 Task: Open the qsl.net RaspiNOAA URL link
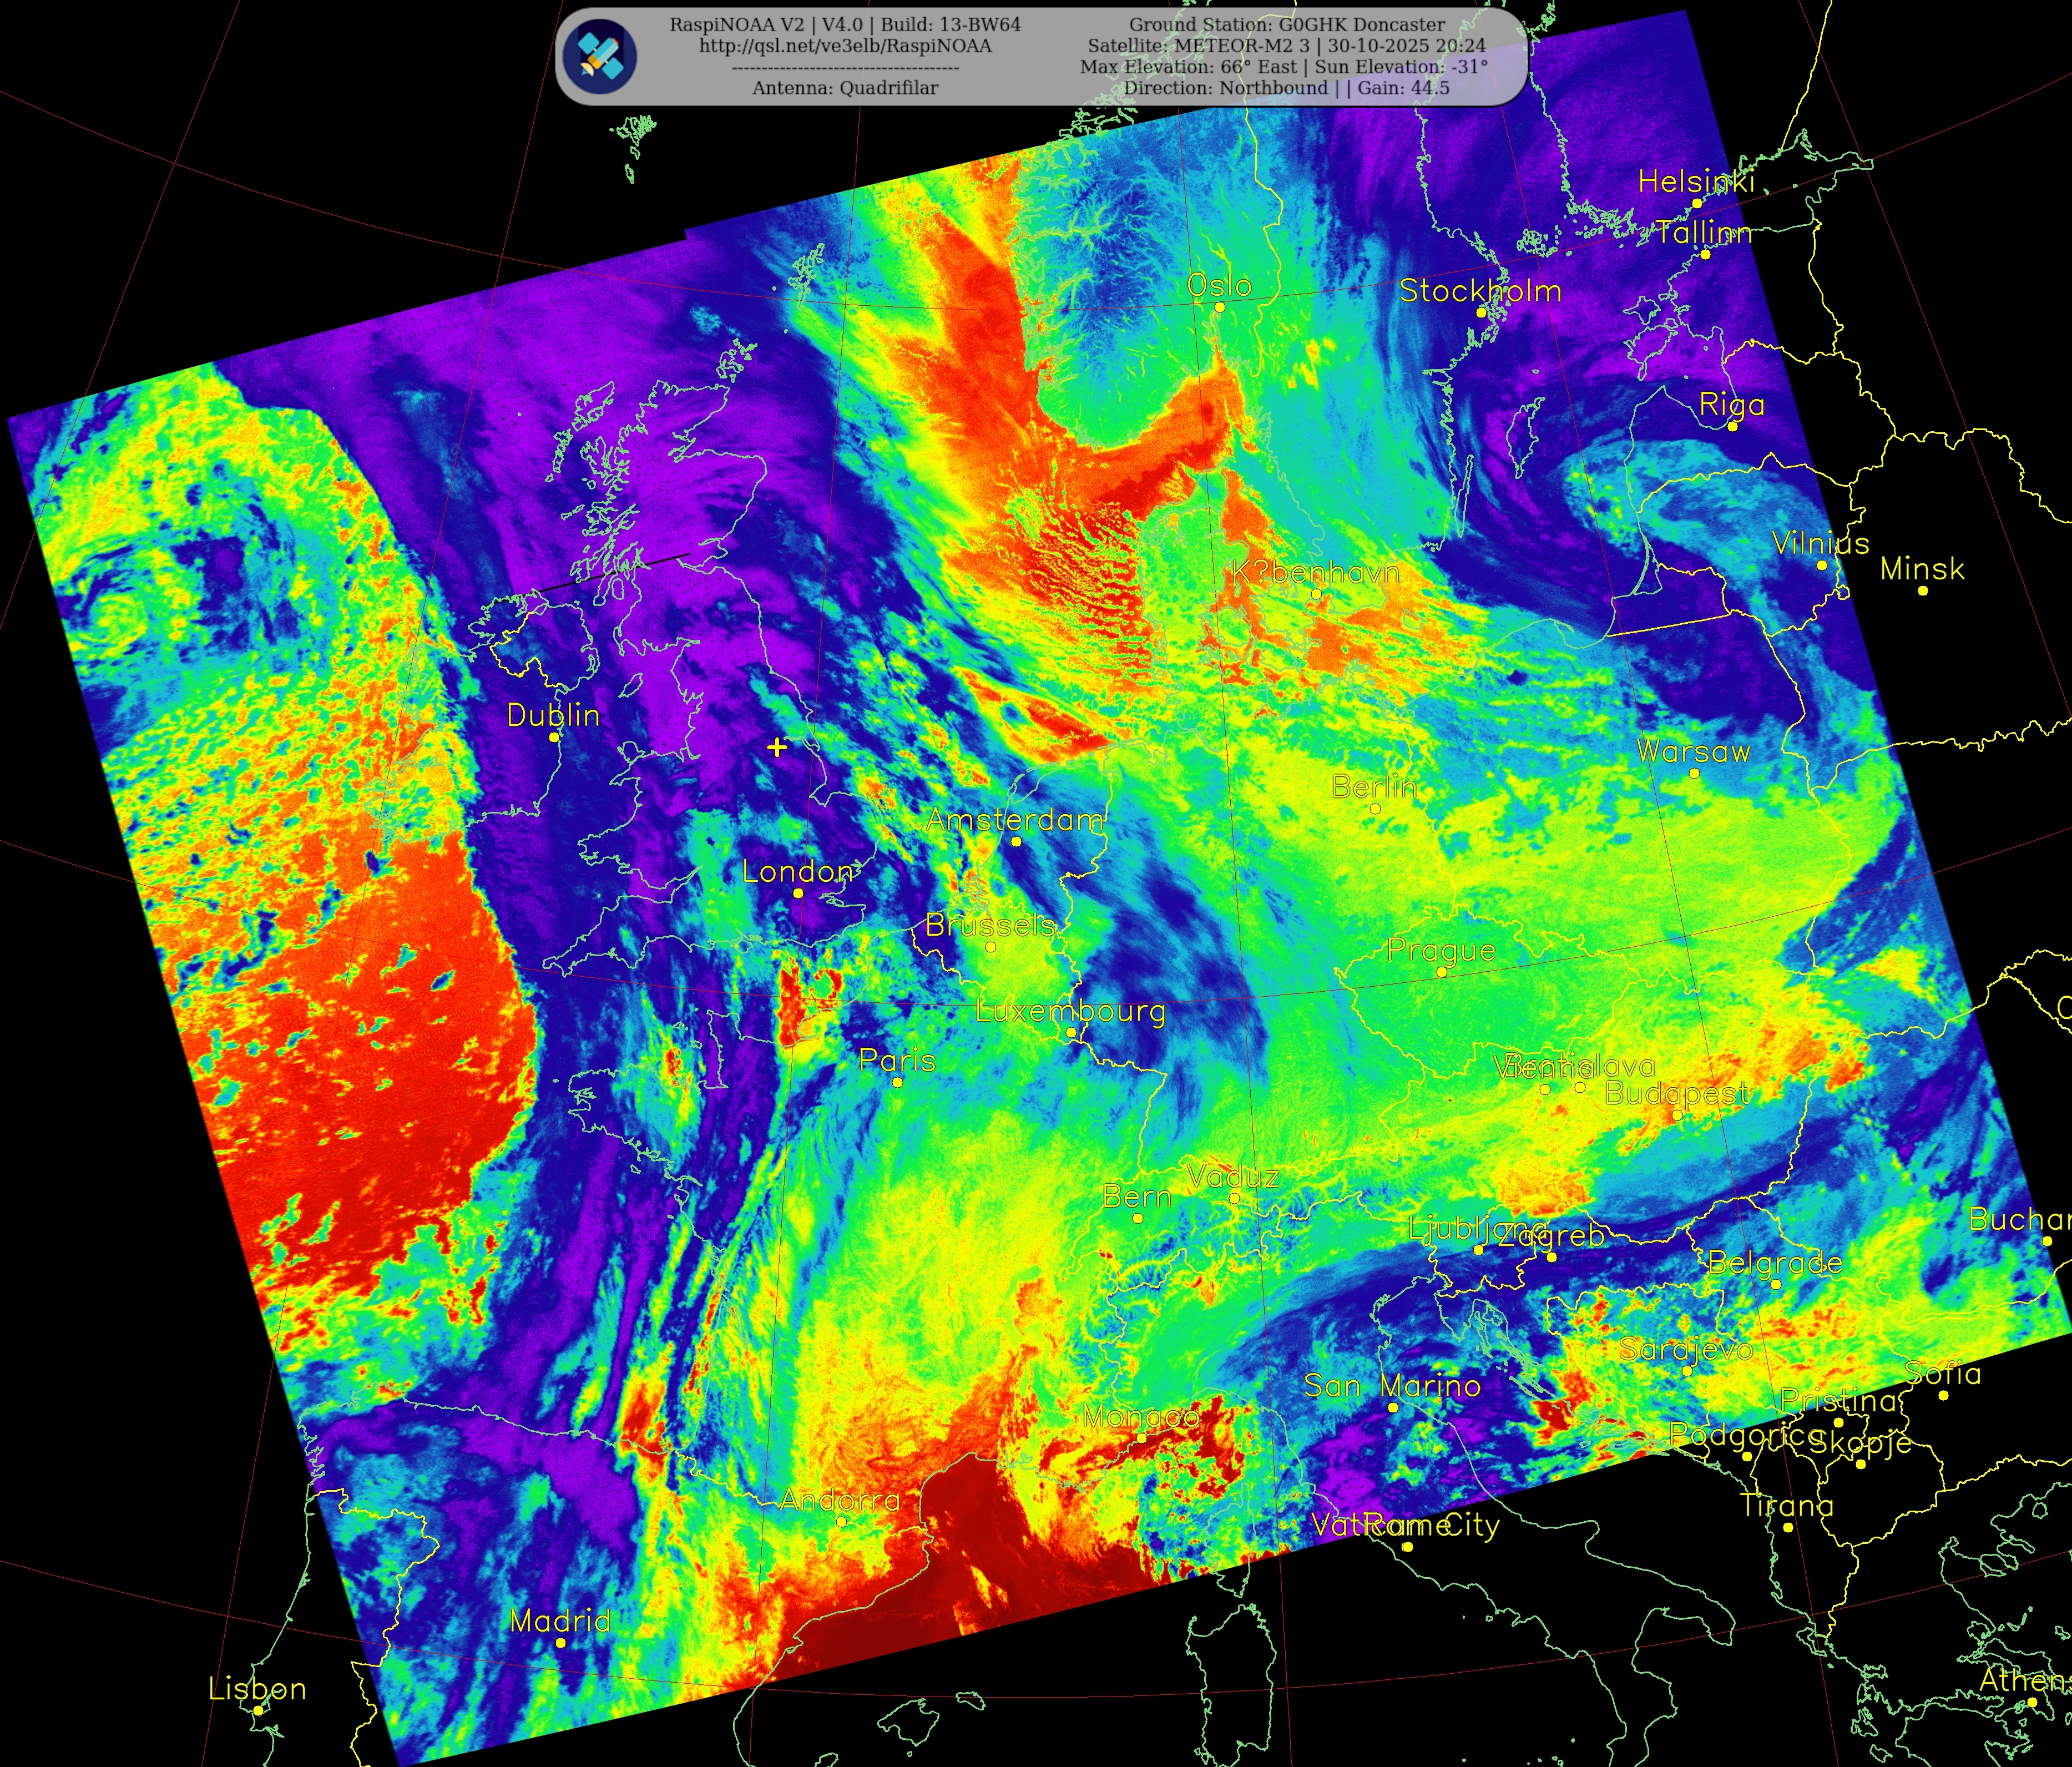tap(845, 46)
